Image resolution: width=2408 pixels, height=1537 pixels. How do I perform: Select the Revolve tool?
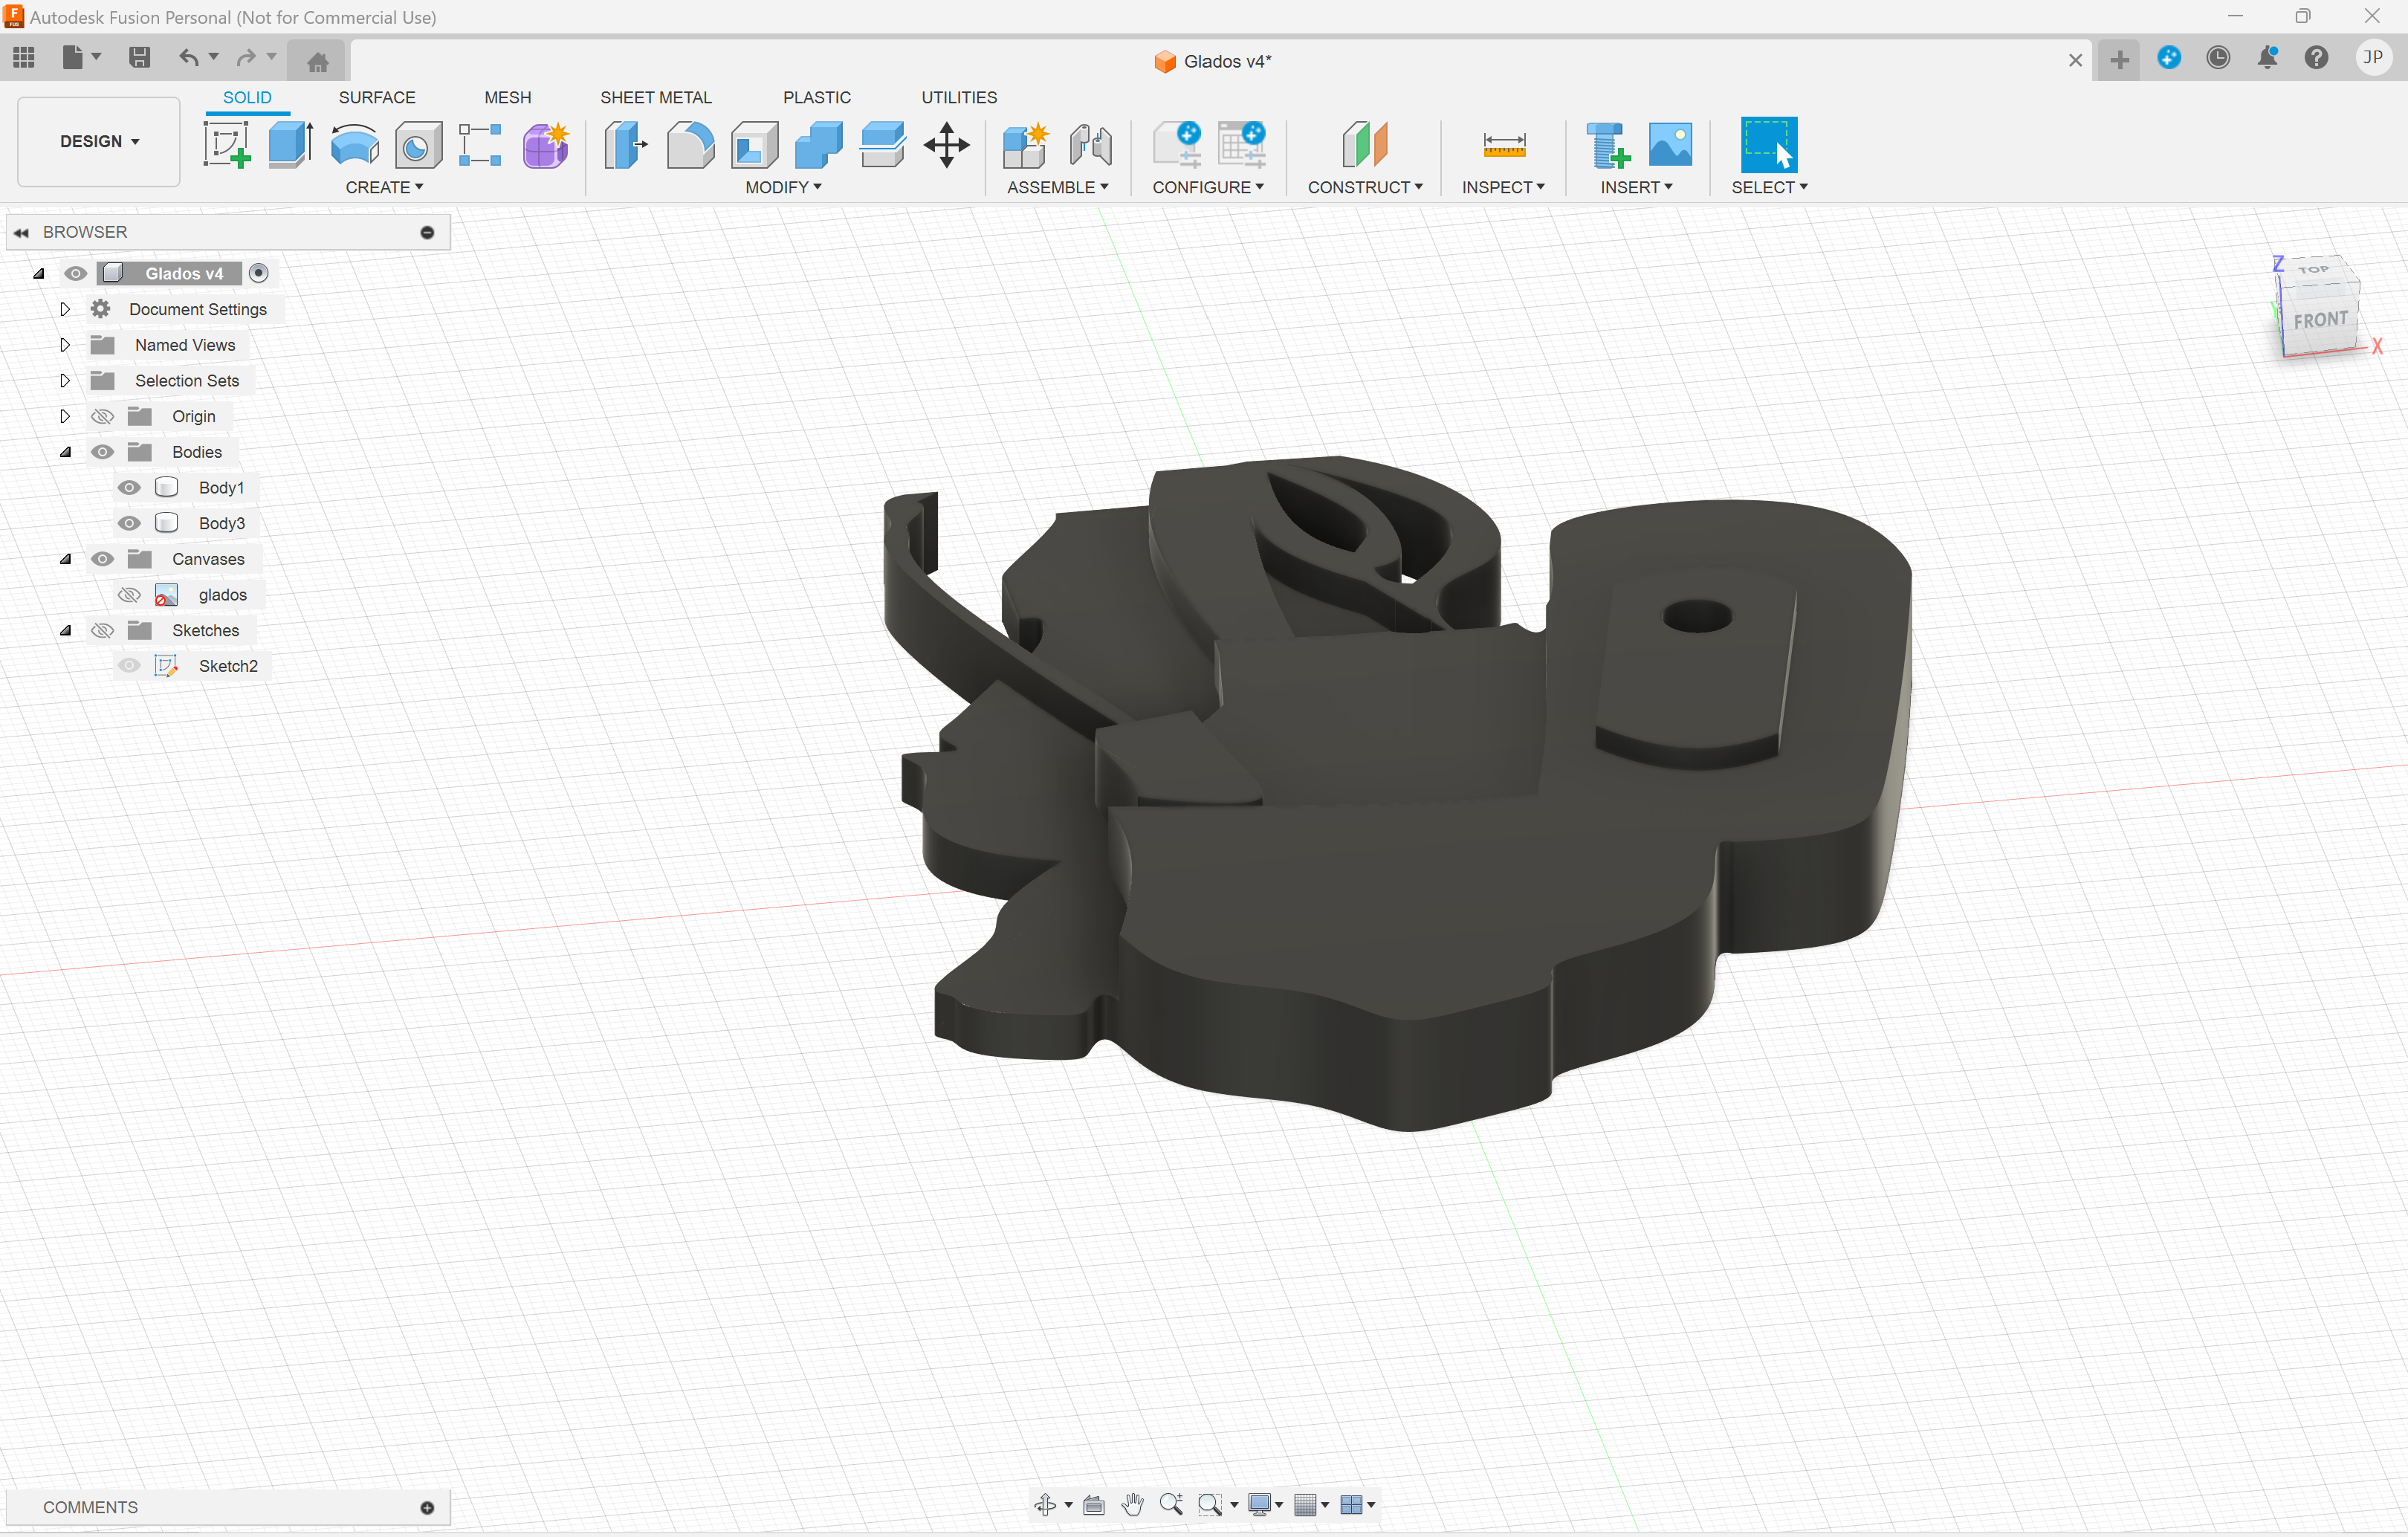click(x=355, y=144)
